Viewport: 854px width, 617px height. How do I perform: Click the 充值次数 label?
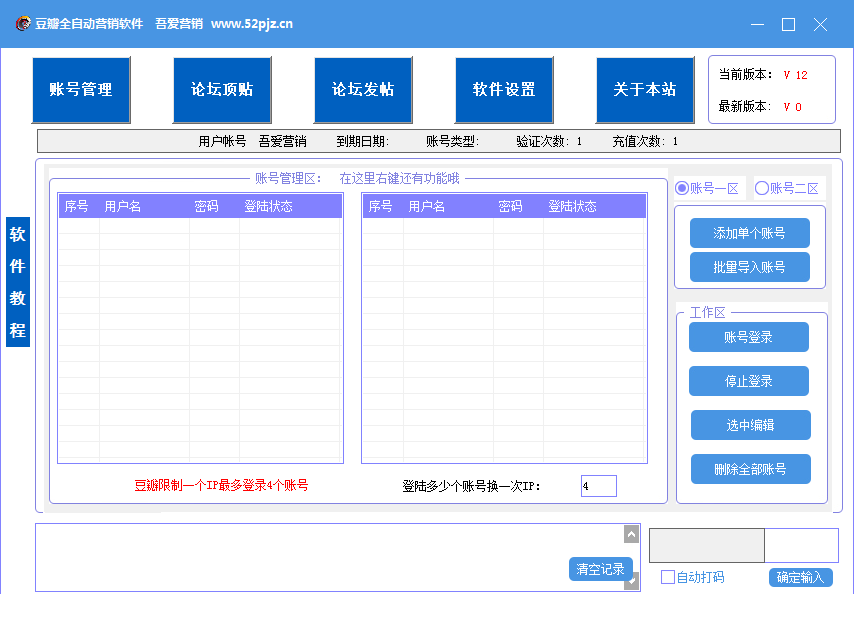pyautogui.click(x=638, y=142)
